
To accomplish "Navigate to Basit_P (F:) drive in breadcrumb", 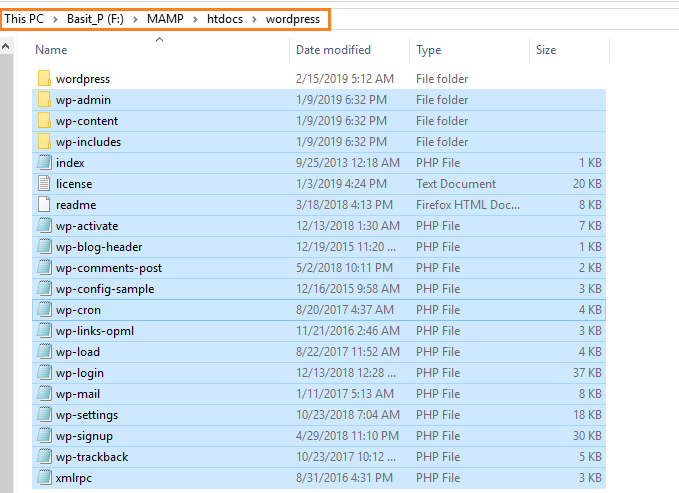I will [95, 19].
